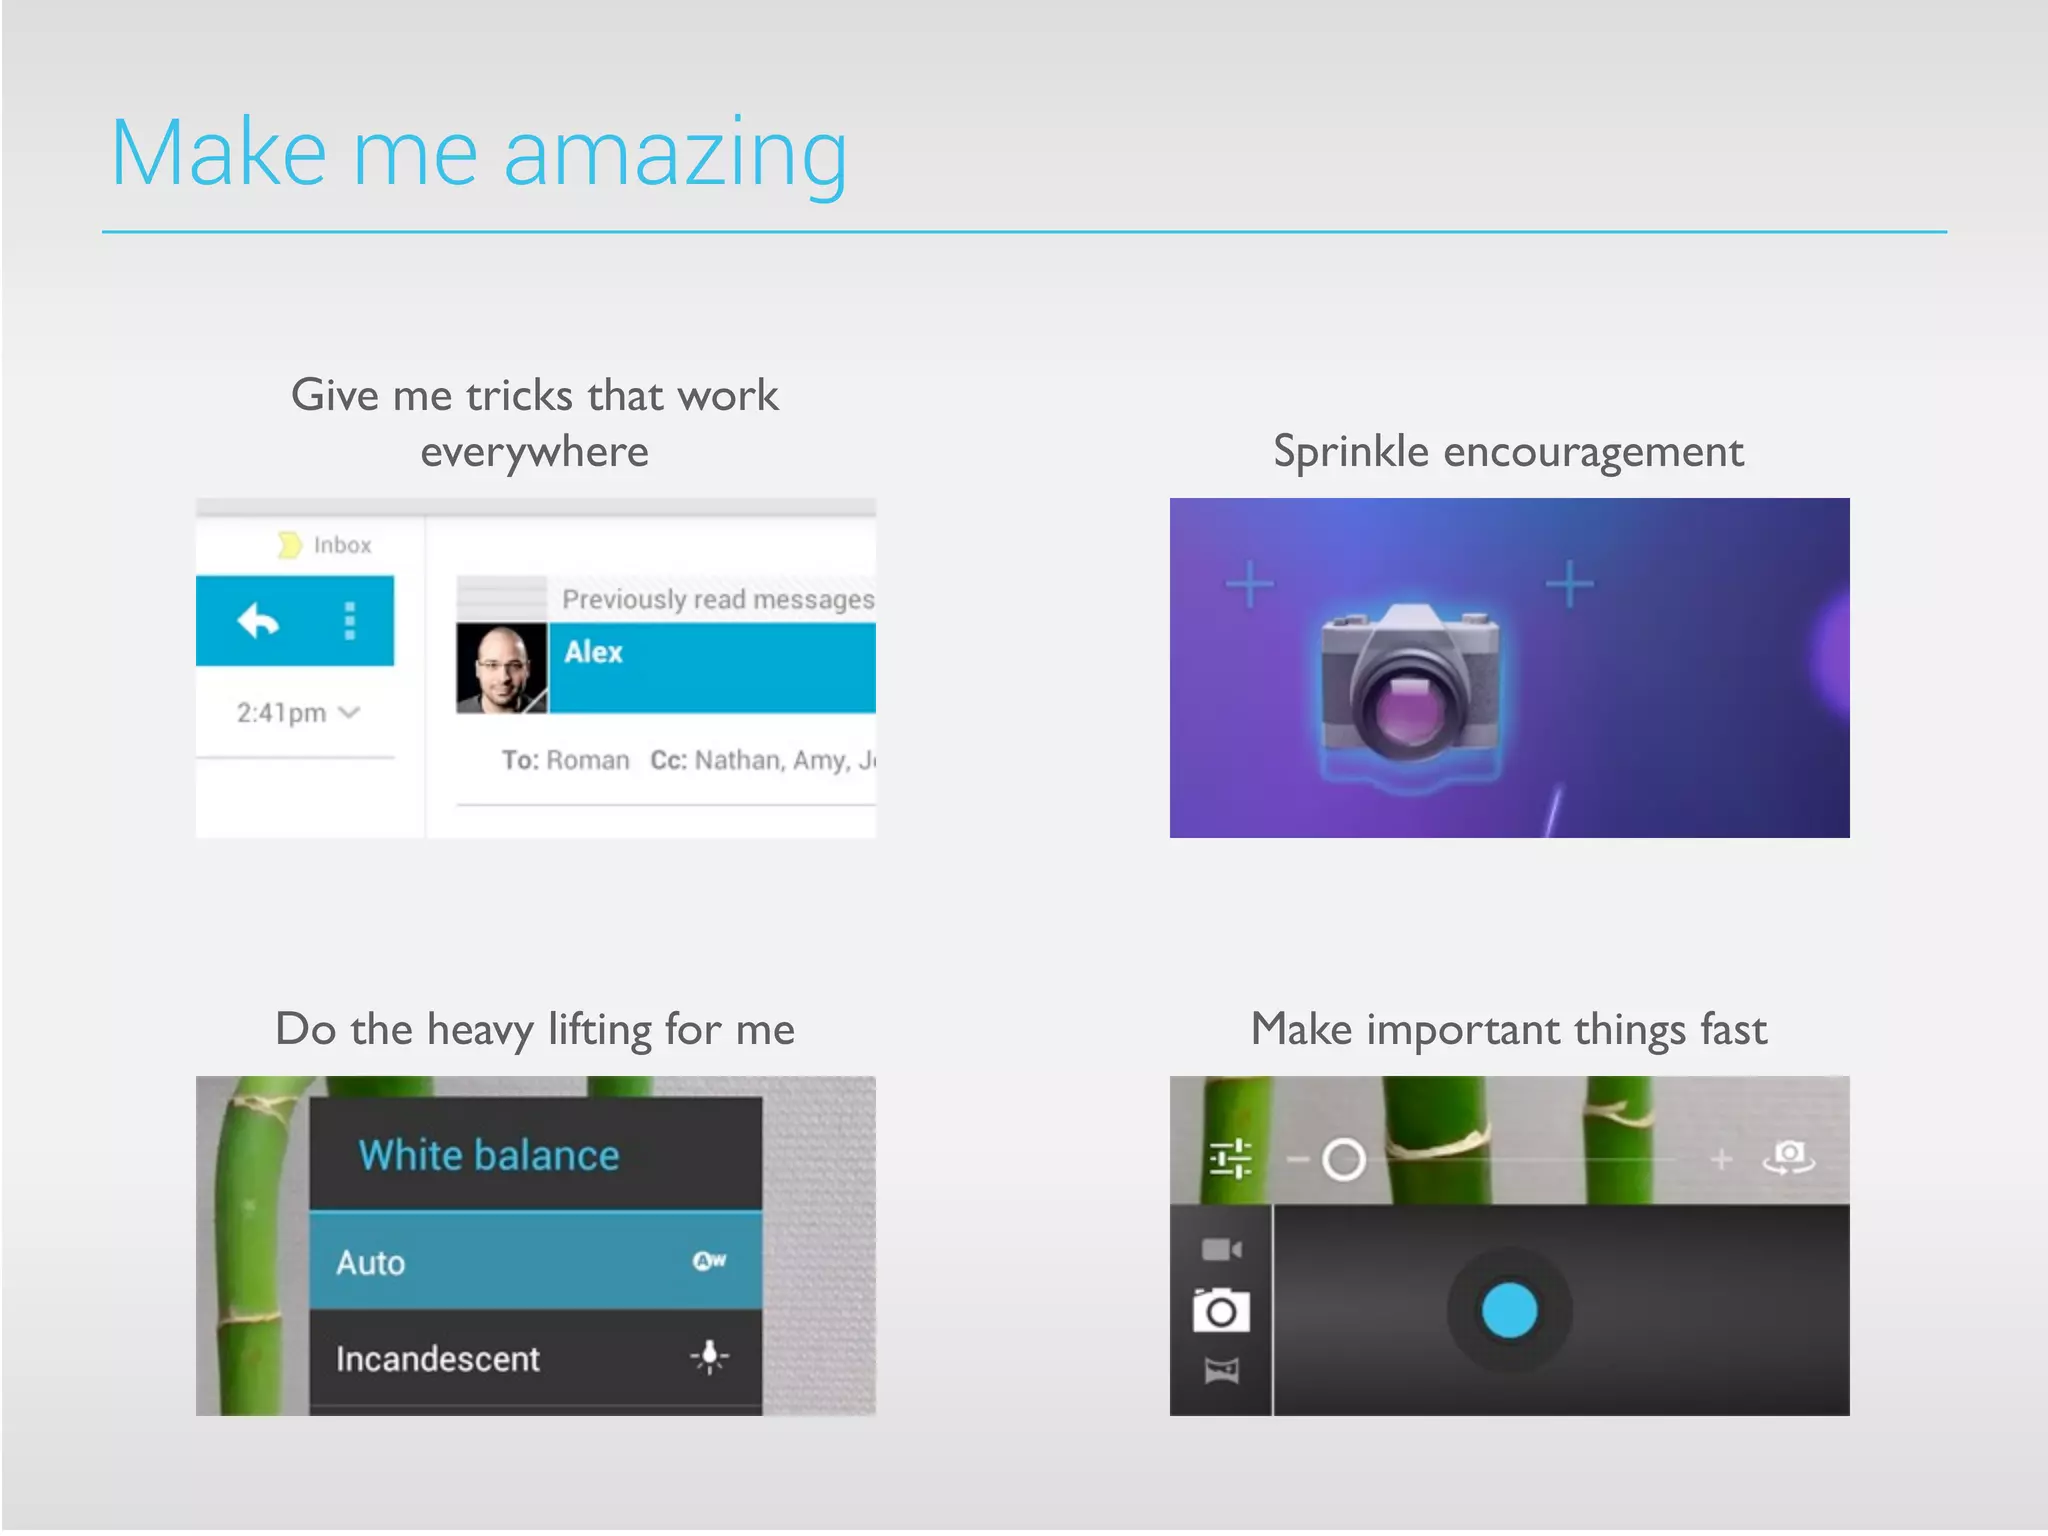Click the switch camera icon
Viewport: 2048px width, 1536px height.
click(x=1788, y=1158)
